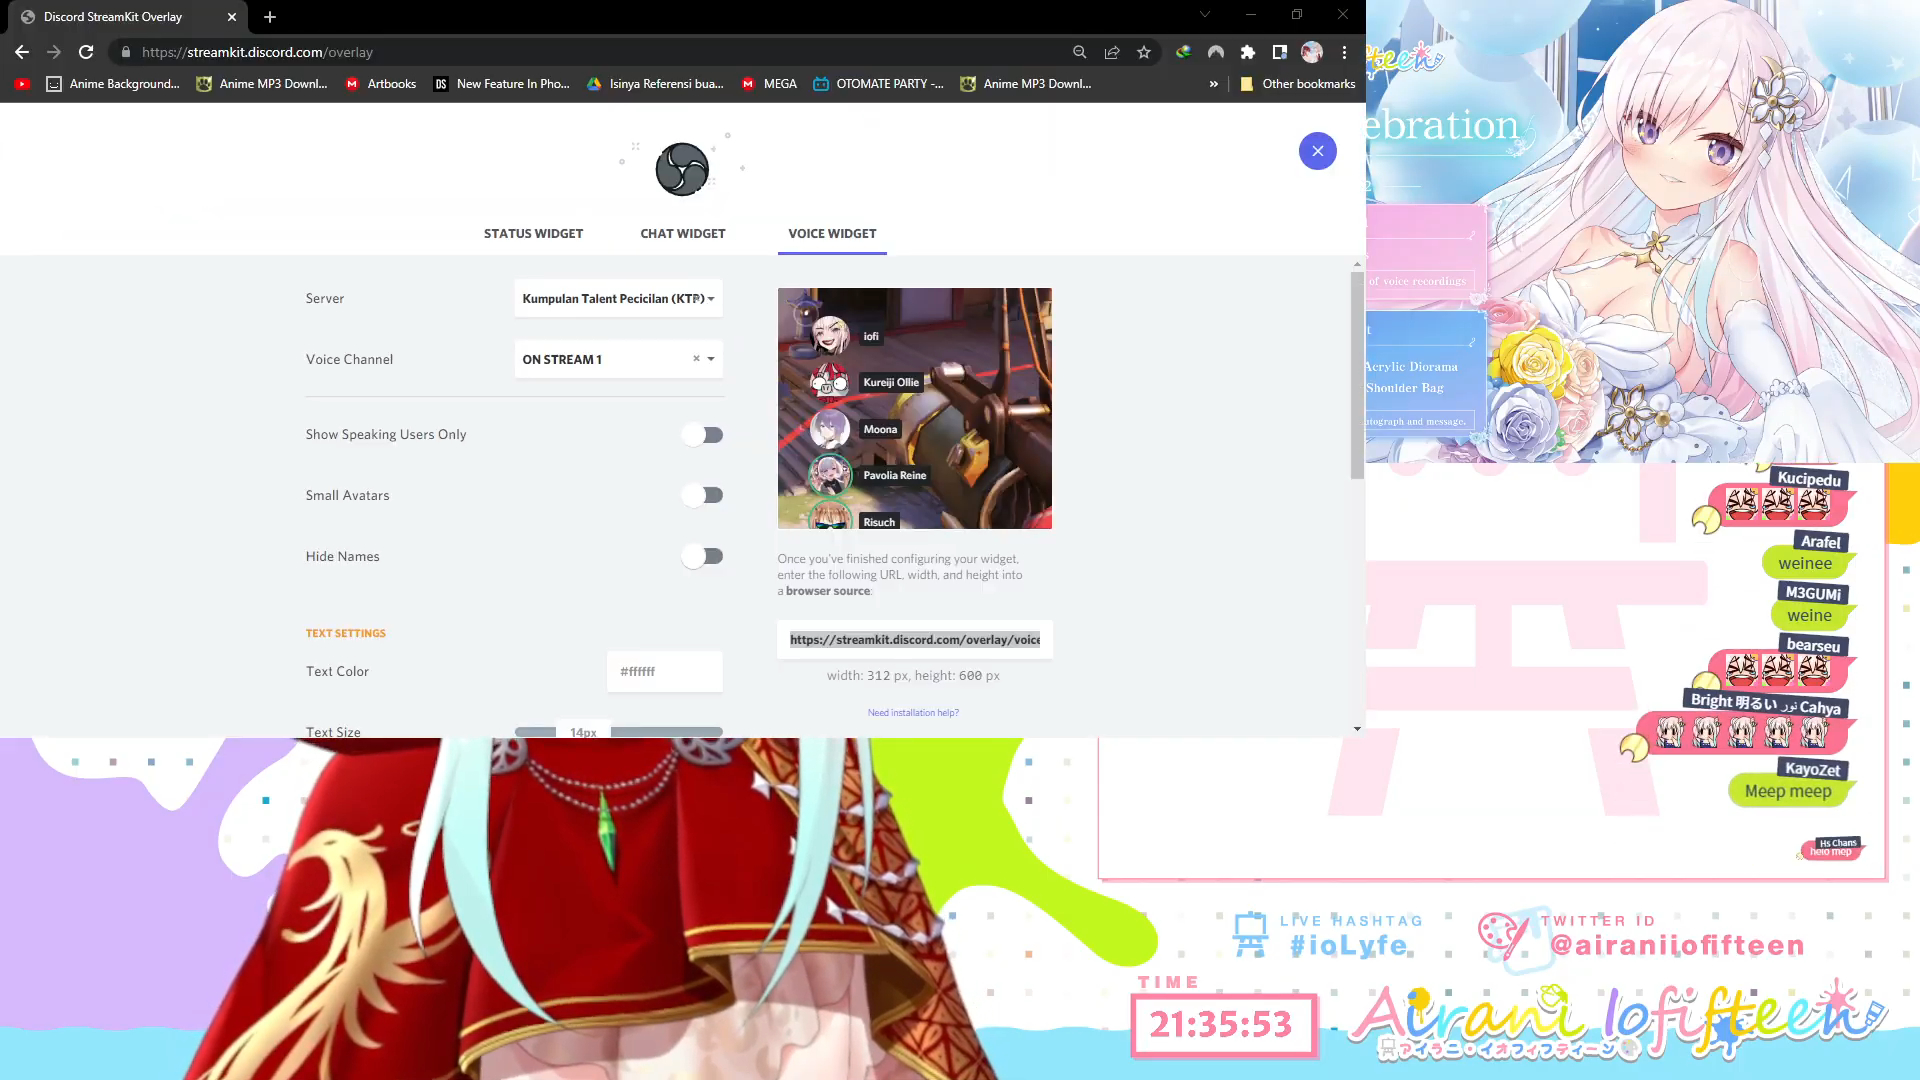This screenshot has width=1920, height=1080.
Task: Open the Artbooks bookmark
Action: pyautogui.click(x=380, y=84)
